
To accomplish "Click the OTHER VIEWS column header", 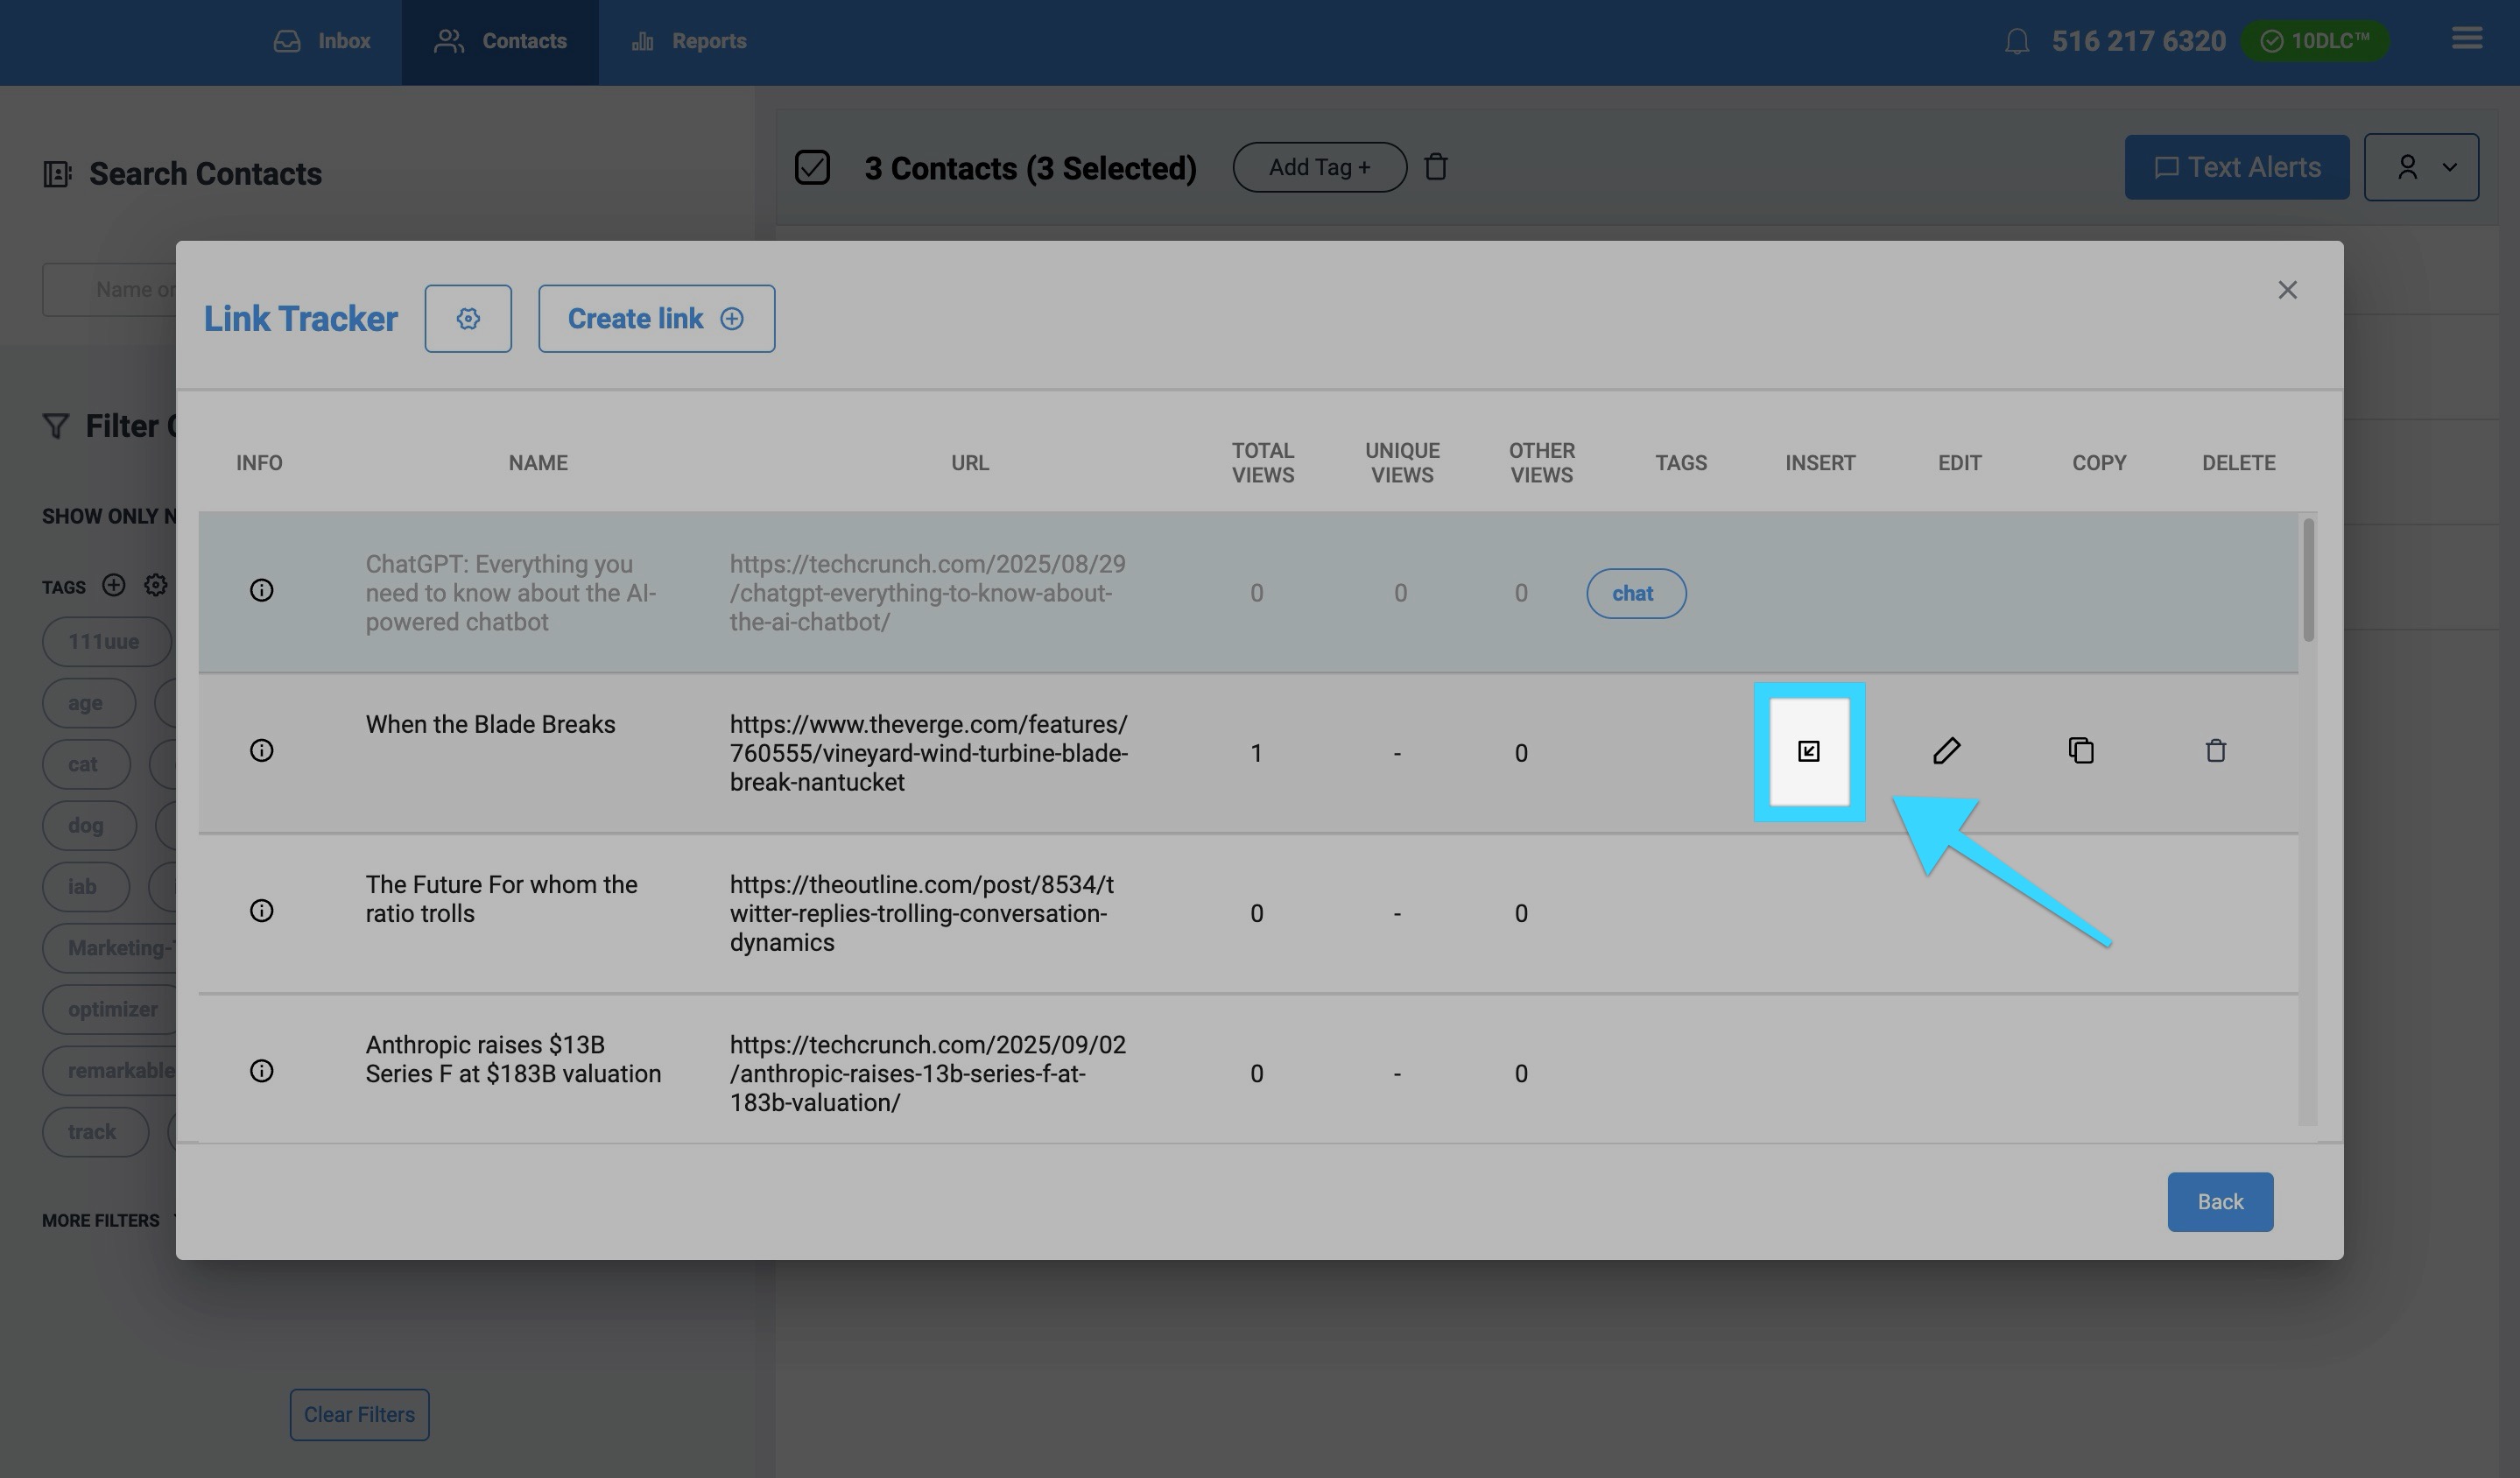I will coord(1541,463).
